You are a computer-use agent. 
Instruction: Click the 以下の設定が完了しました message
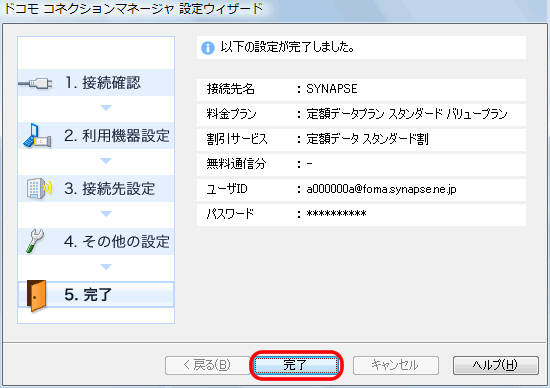tap(287, 47)
